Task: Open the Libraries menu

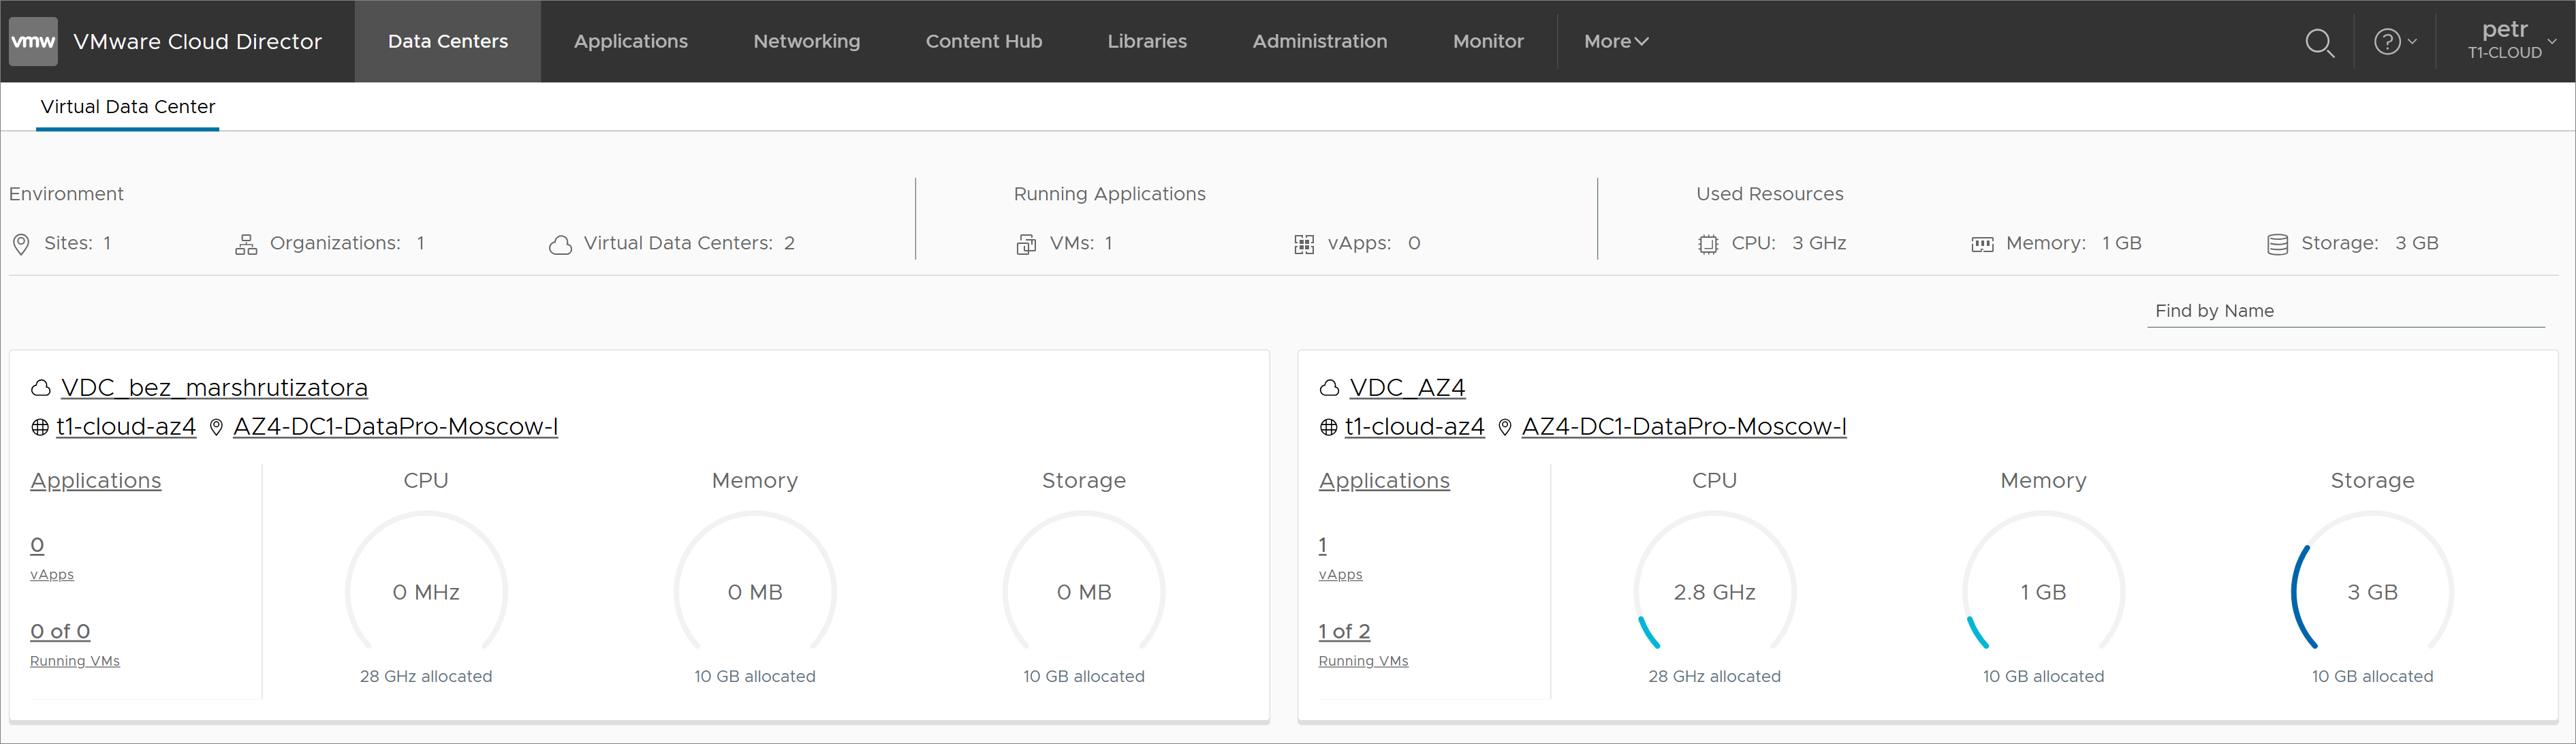Action: pyautogui.click(x=1147, y=41)
